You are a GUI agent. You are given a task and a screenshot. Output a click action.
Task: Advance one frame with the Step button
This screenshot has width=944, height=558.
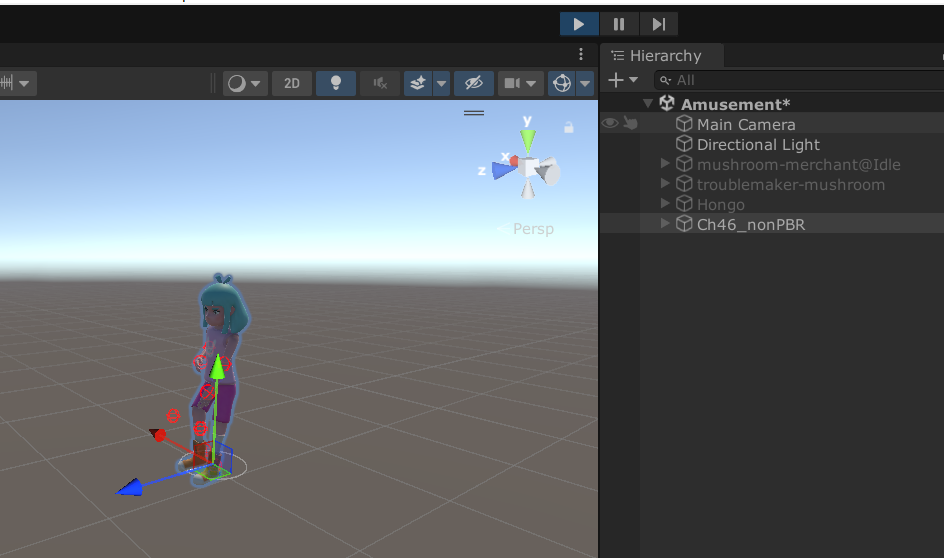[x=659, y=24]
